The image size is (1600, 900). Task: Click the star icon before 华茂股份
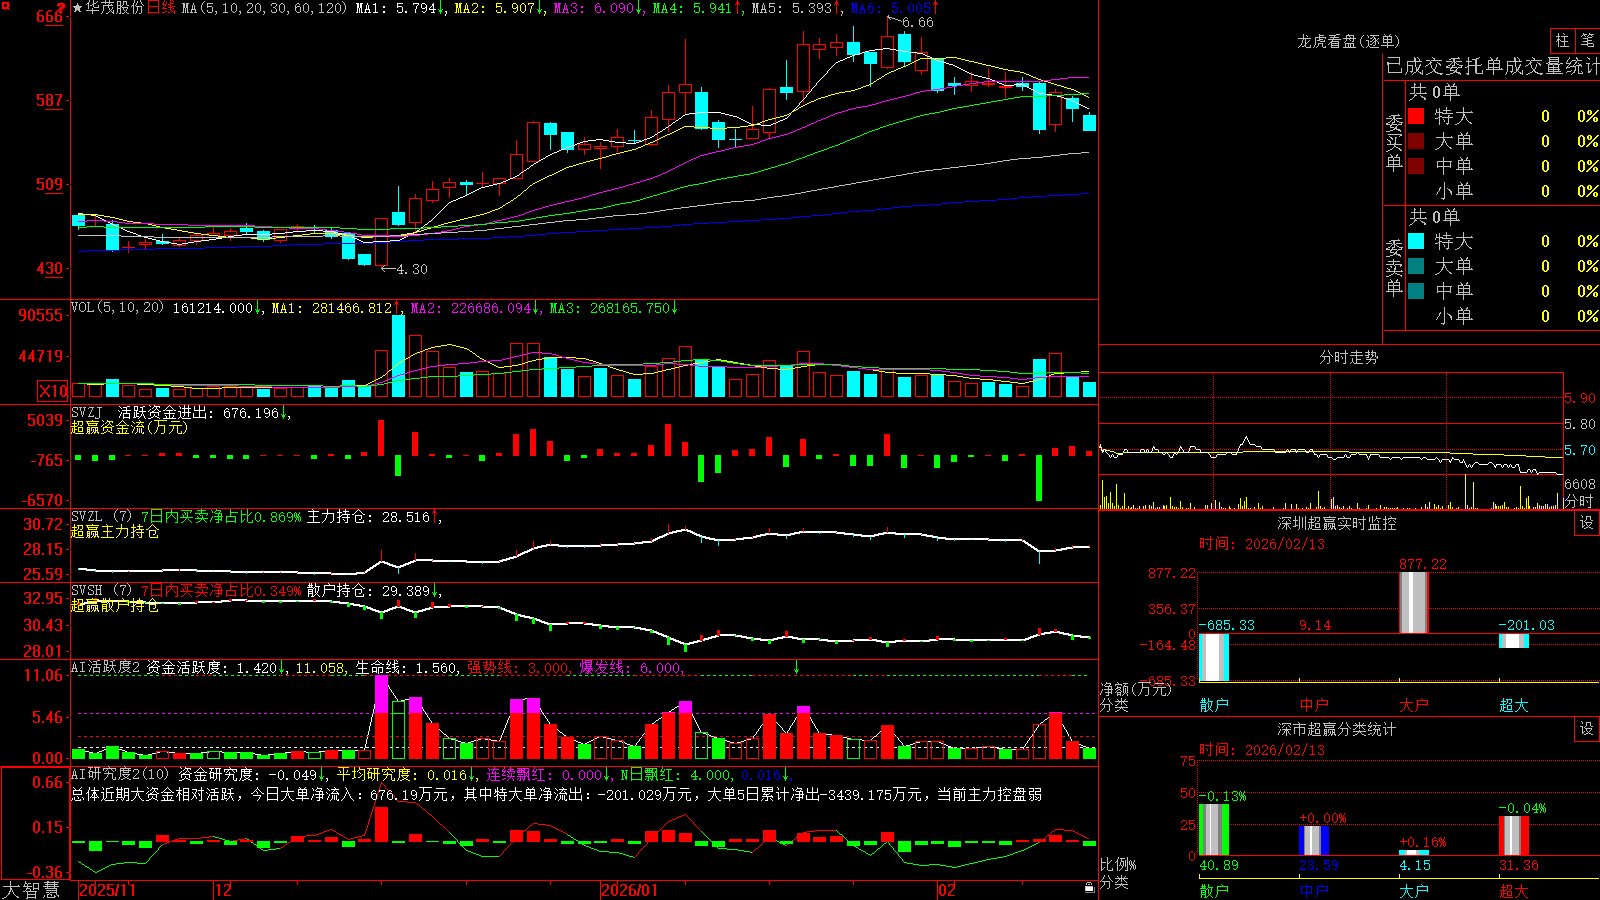click(78, 8)
